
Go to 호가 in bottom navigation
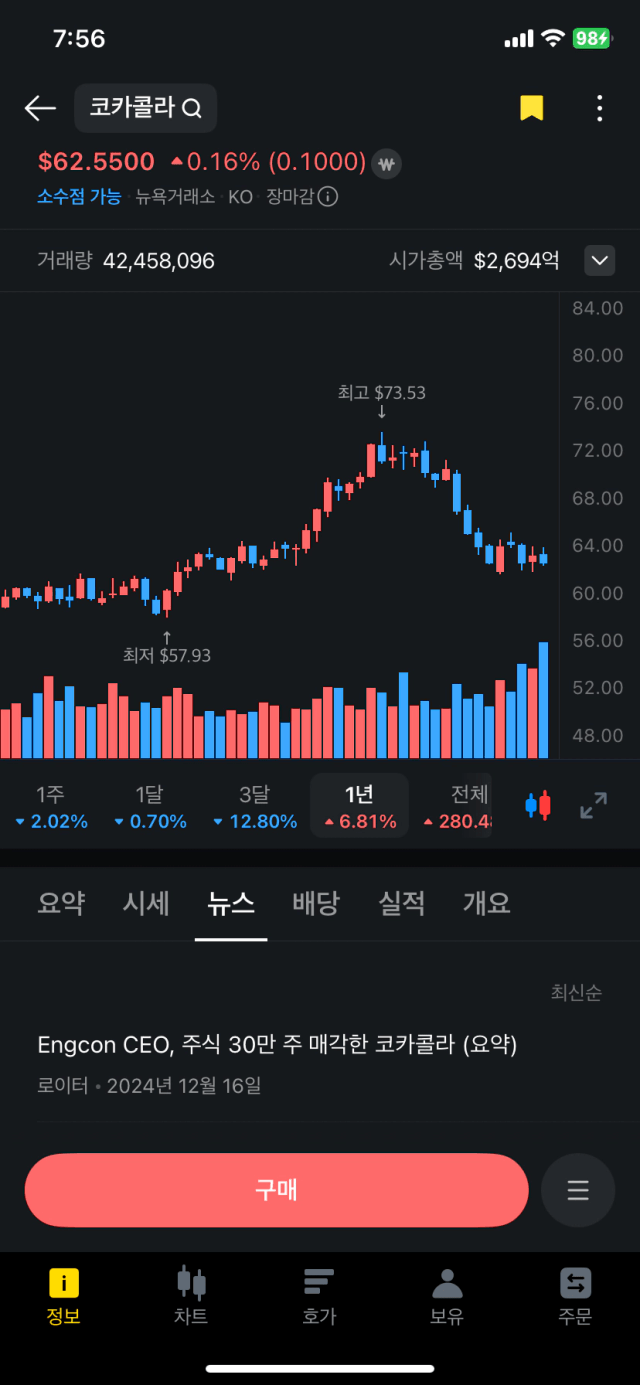click(x=319, y=1296)
